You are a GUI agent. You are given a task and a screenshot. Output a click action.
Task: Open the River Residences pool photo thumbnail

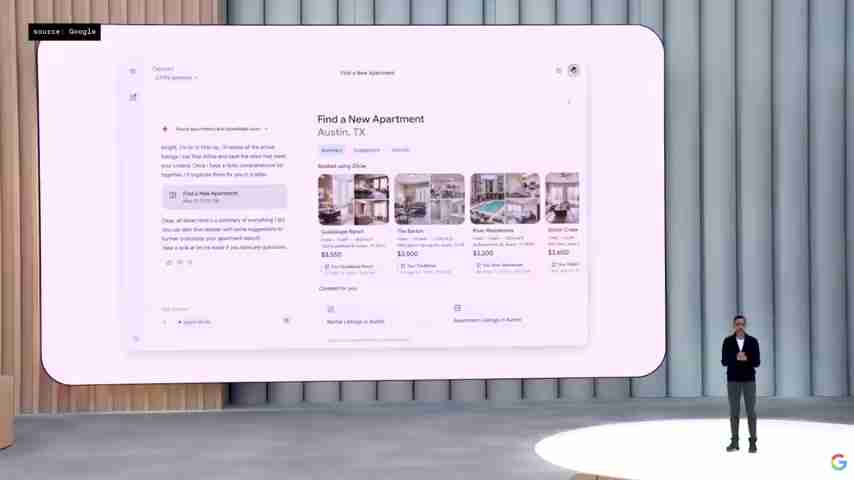(505, 199)
